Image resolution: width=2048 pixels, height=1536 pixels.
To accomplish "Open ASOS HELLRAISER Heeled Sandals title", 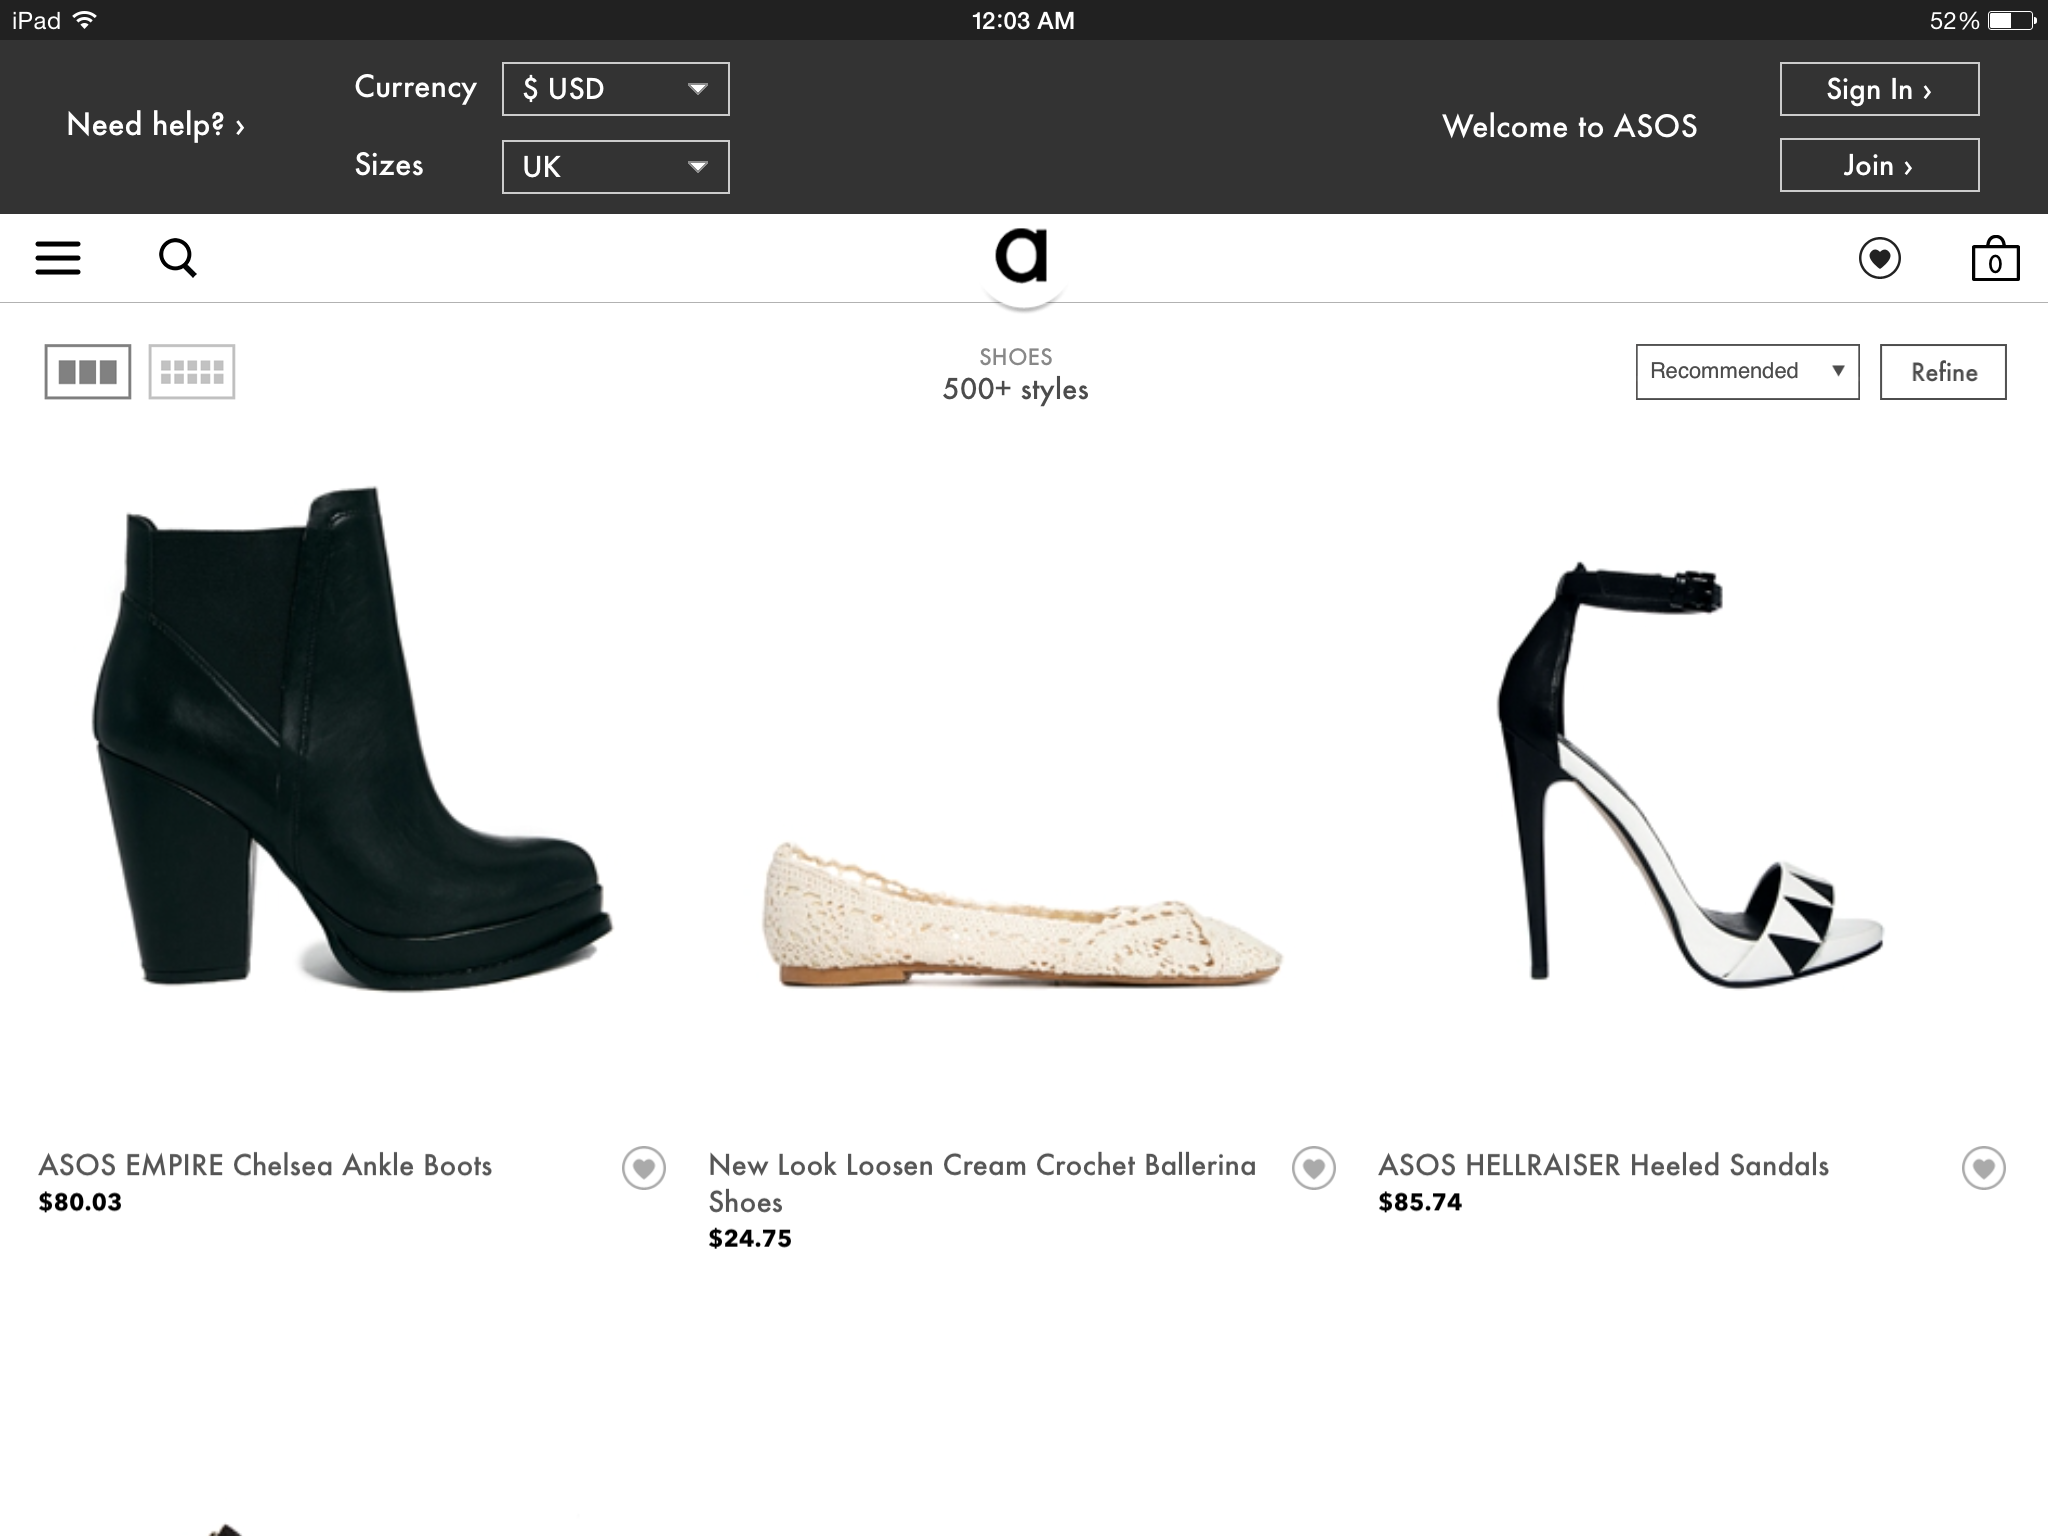I will [x=1603, y=1165].
